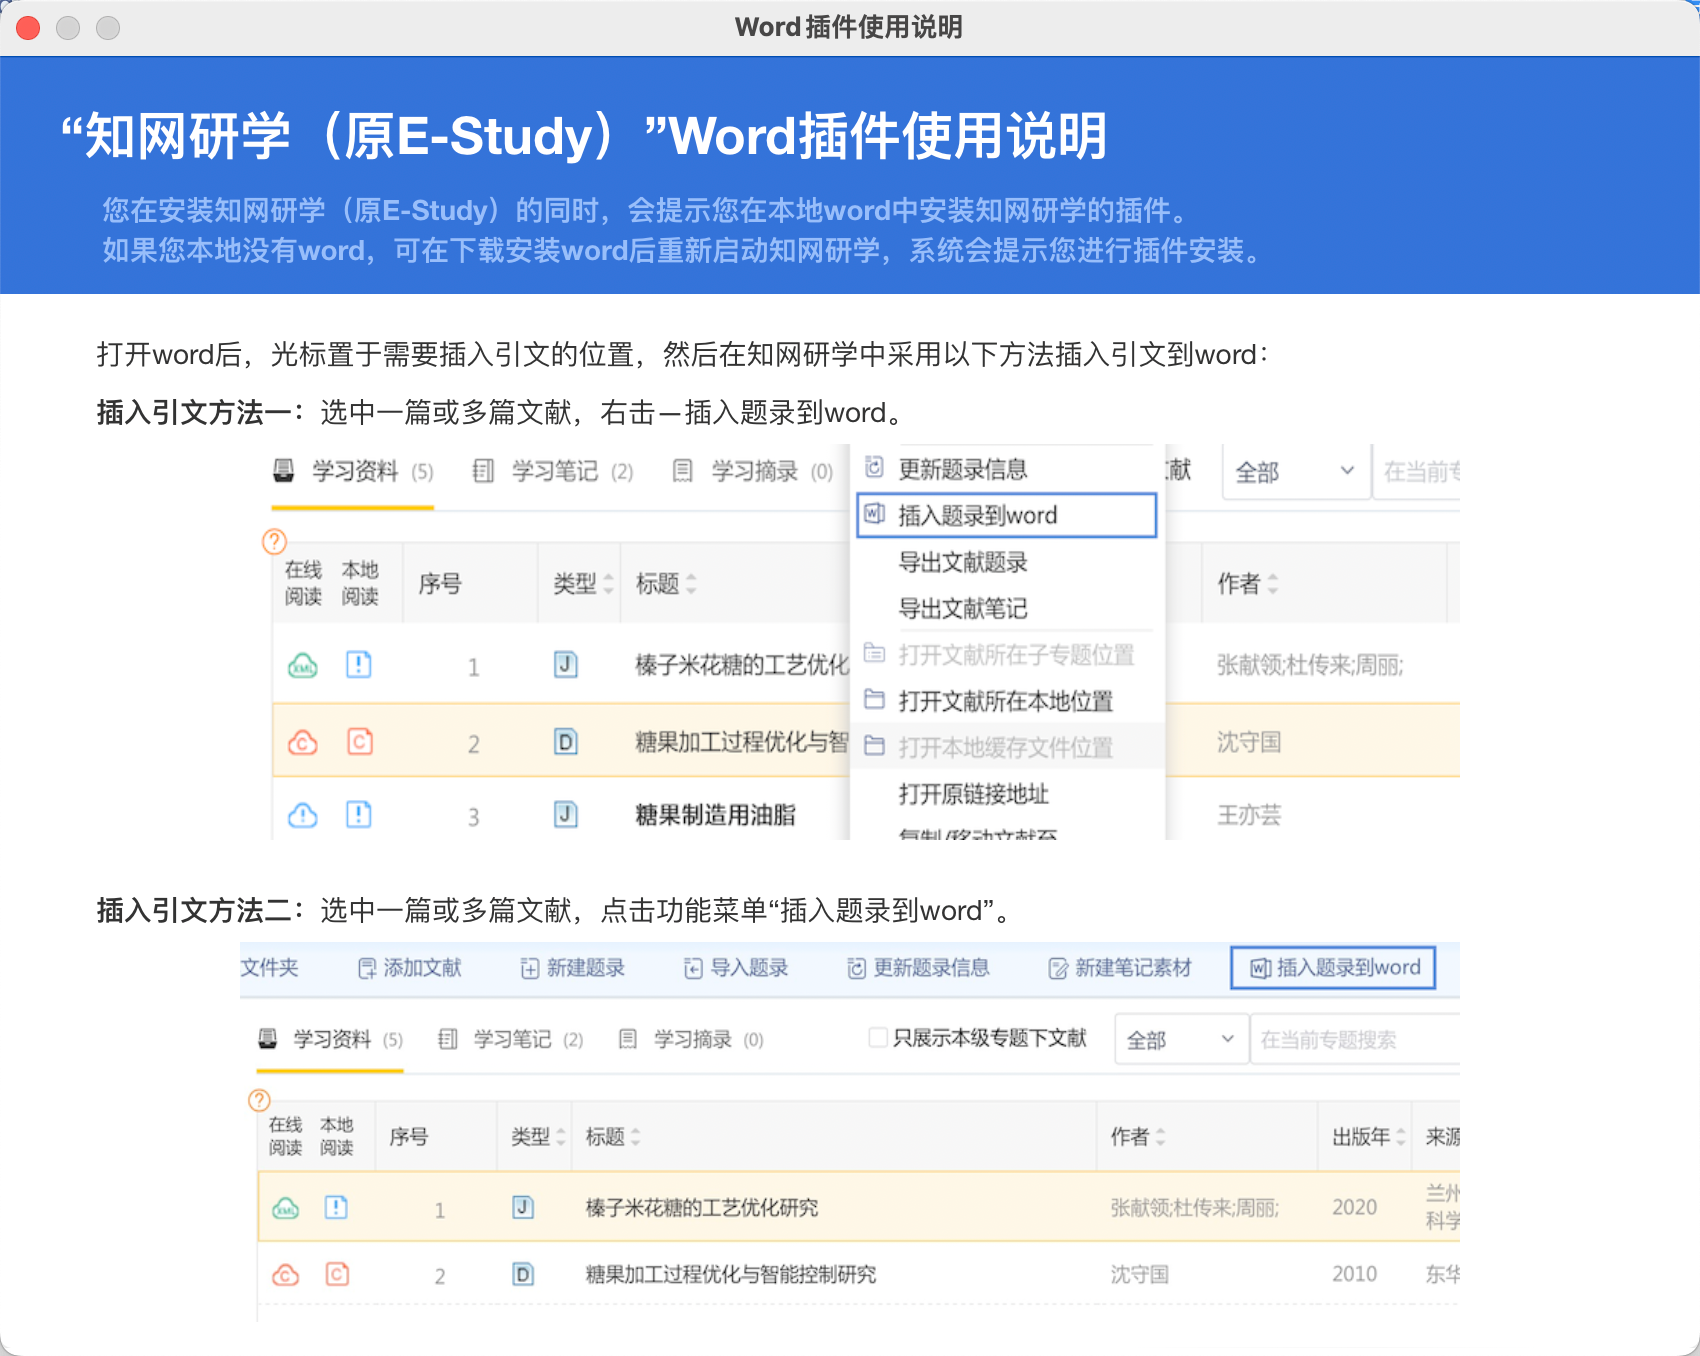Image resolution: width=1700 pixels, height=1356 pixels.
Task: Click J type icon in lower row 1
Action: tap(523, 1208)
